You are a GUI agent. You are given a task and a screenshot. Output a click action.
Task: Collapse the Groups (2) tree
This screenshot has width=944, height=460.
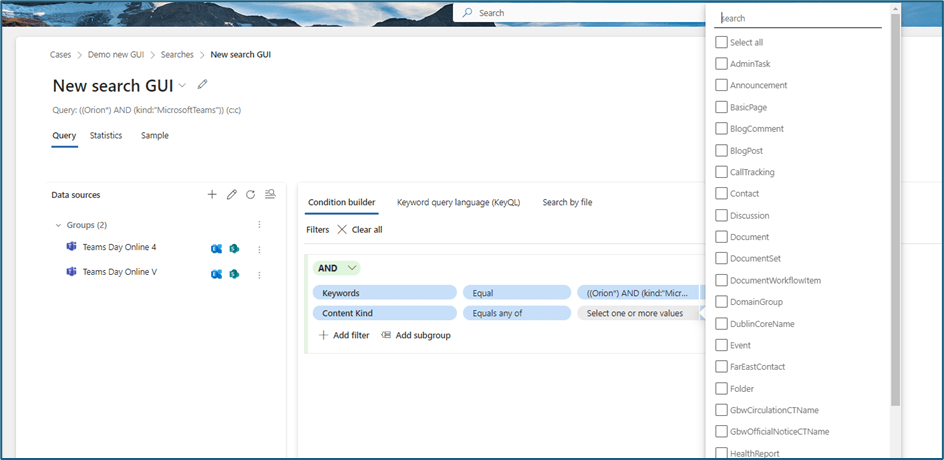(x=58, y=225)
